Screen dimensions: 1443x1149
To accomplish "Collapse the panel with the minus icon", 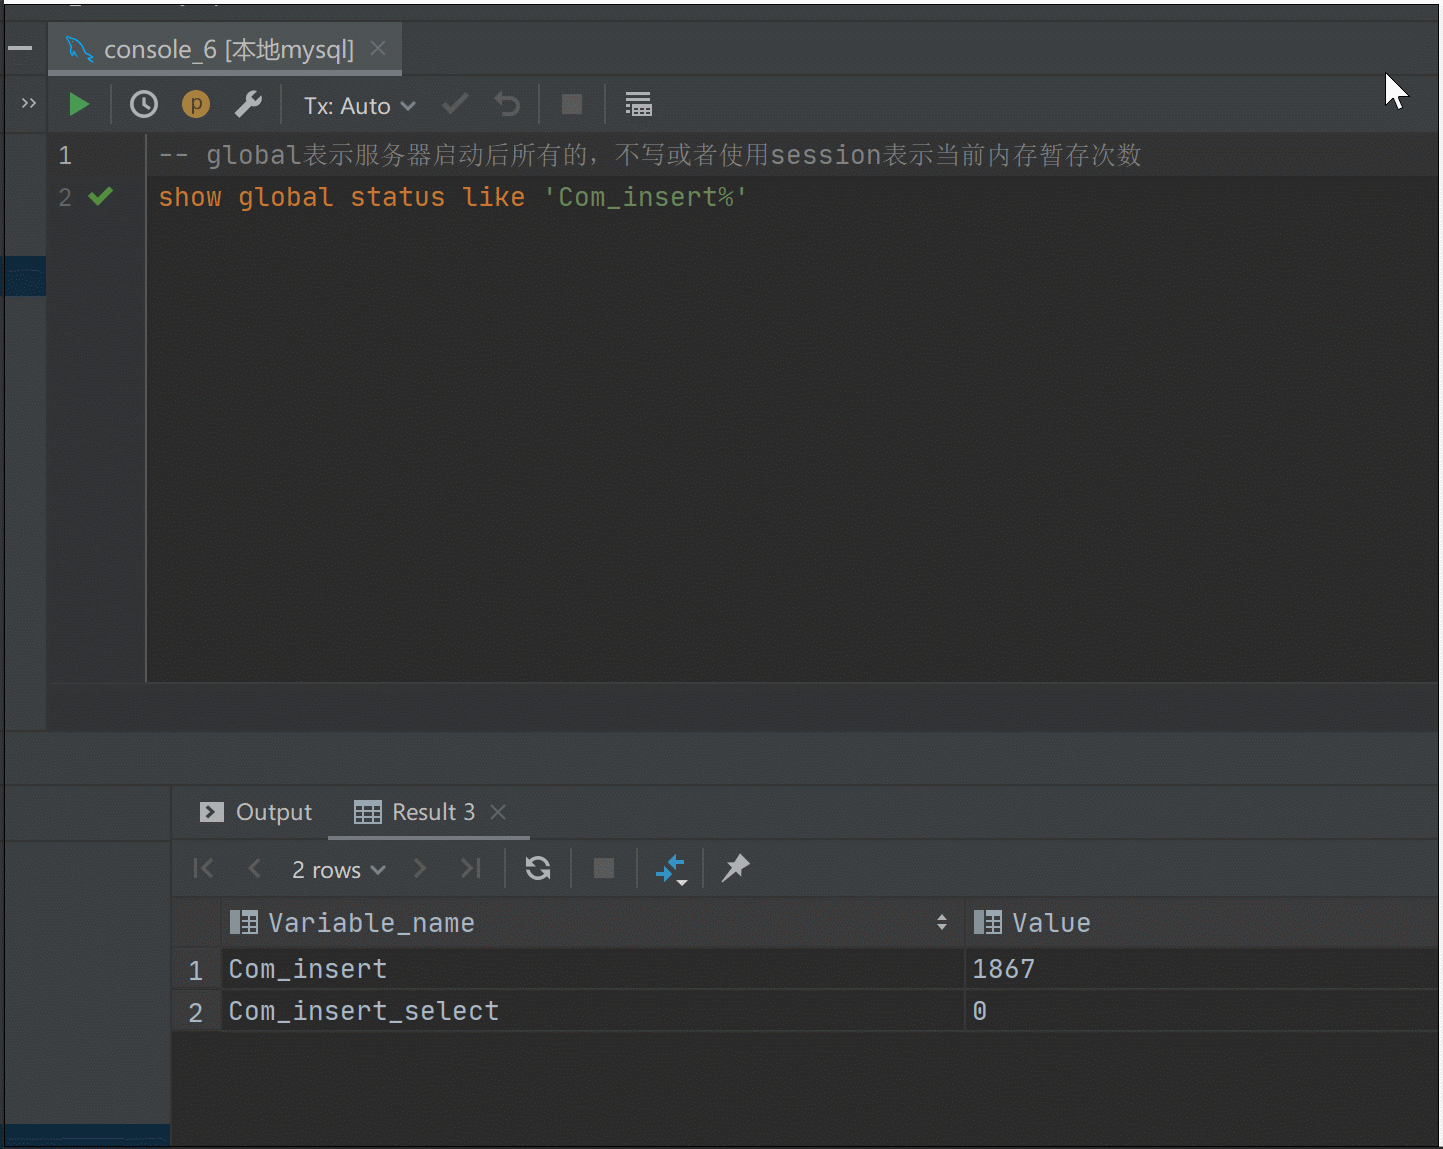I will (20, 48).
